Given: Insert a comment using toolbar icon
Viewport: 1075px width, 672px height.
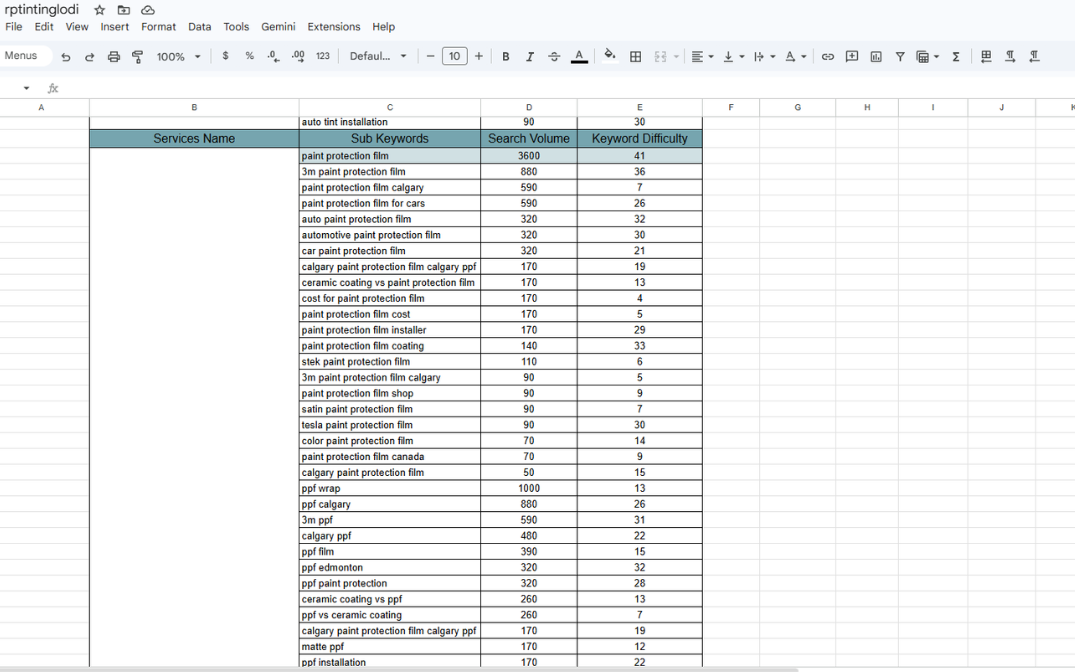Looking at the screenshot, I should point(852,57).
